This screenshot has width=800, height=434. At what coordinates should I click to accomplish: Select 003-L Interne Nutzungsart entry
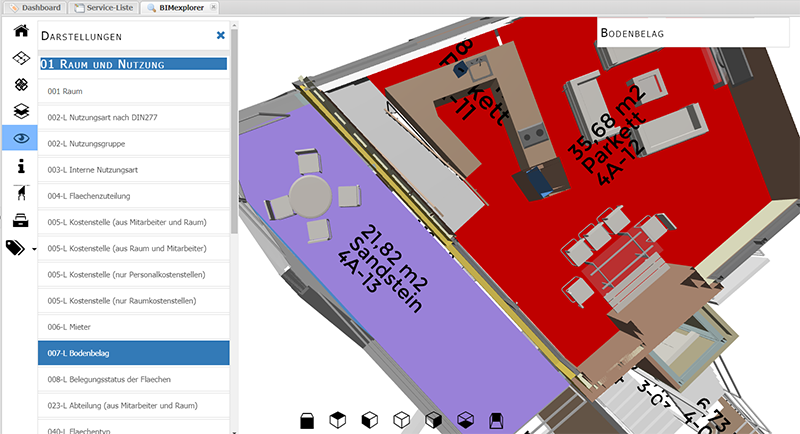pyautogui.click(x=134, y=170)
